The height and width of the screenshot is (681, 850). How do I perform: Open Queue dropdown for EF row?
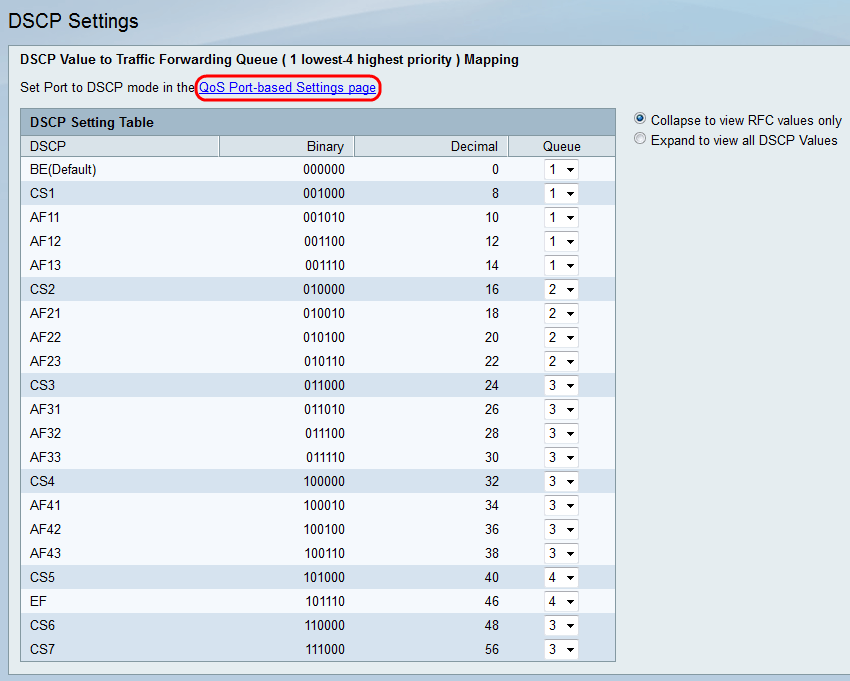(561, 601)
